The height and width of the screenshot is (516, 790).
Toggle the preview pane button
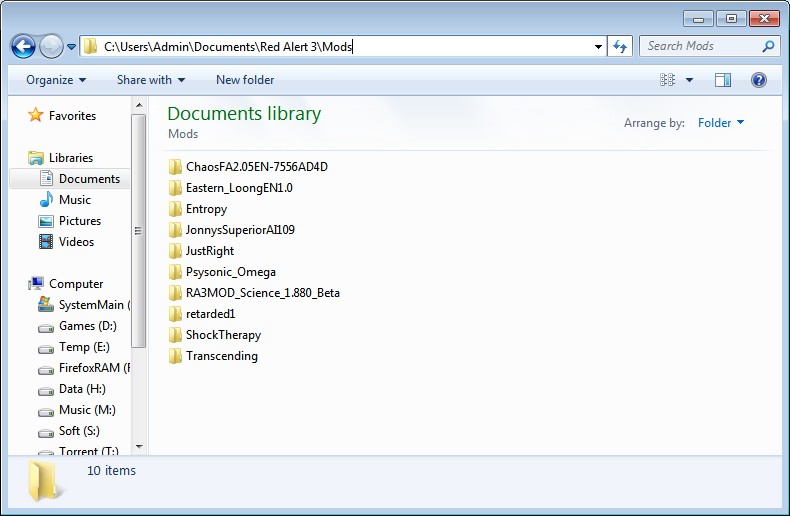point(723,80)
